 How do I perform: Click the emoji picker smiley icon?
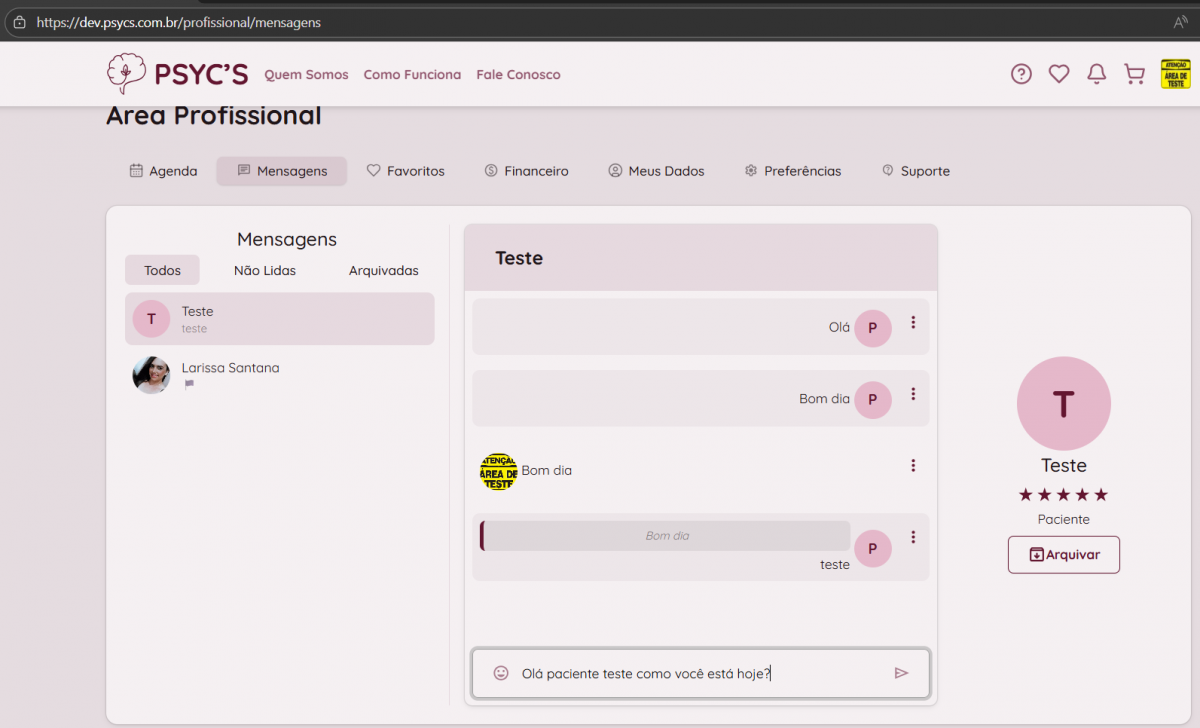tap(501, 673)
